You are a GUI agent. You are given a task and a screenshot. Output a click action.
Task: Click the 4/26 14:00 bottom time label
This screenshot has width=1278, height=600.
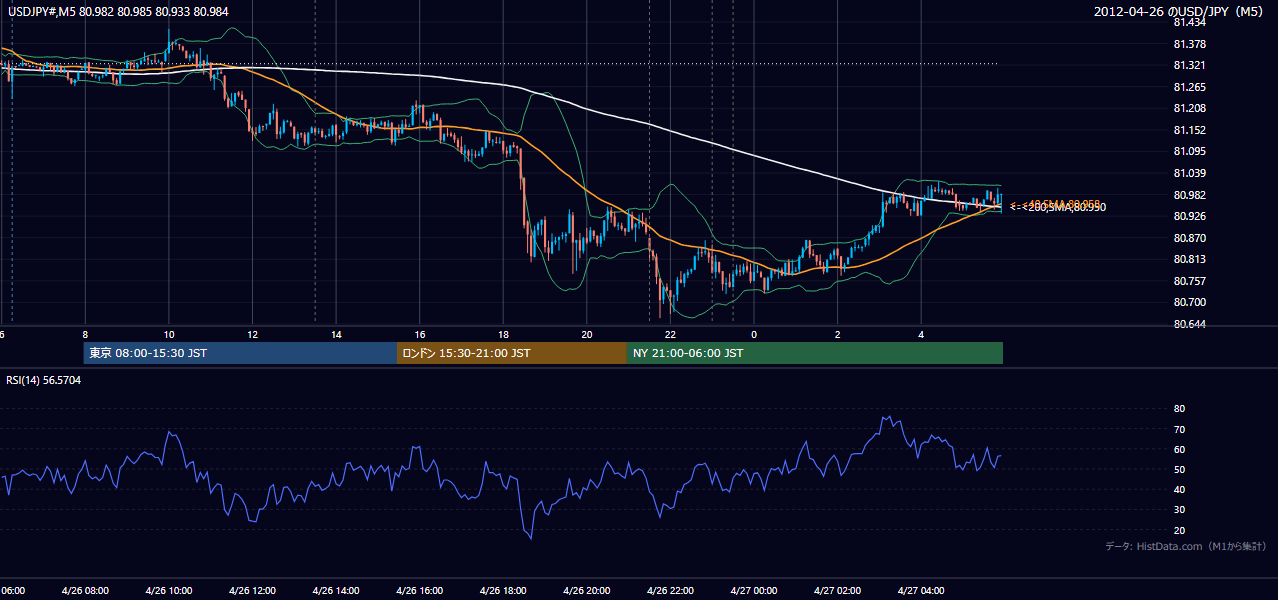point(336,591)
